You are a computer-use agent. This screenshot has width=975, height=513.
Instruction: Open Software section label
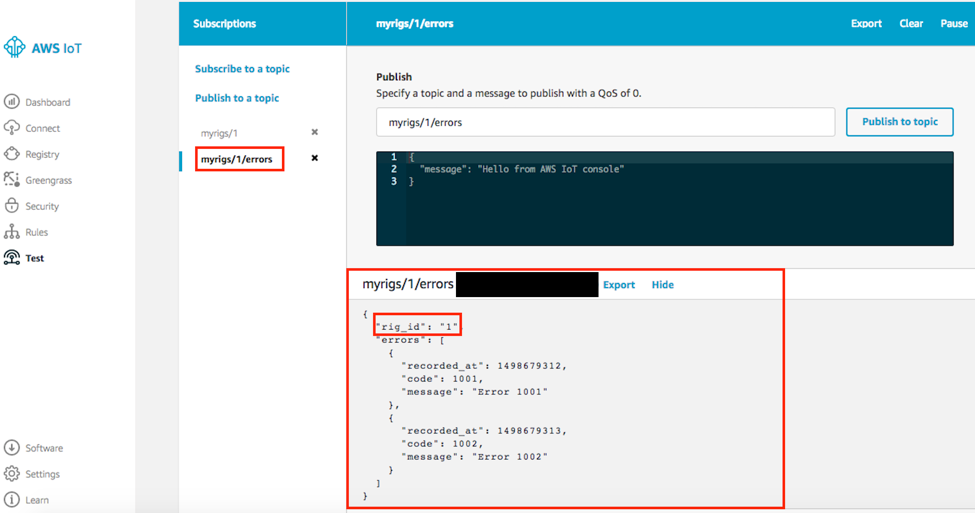[x=44, y=448]
